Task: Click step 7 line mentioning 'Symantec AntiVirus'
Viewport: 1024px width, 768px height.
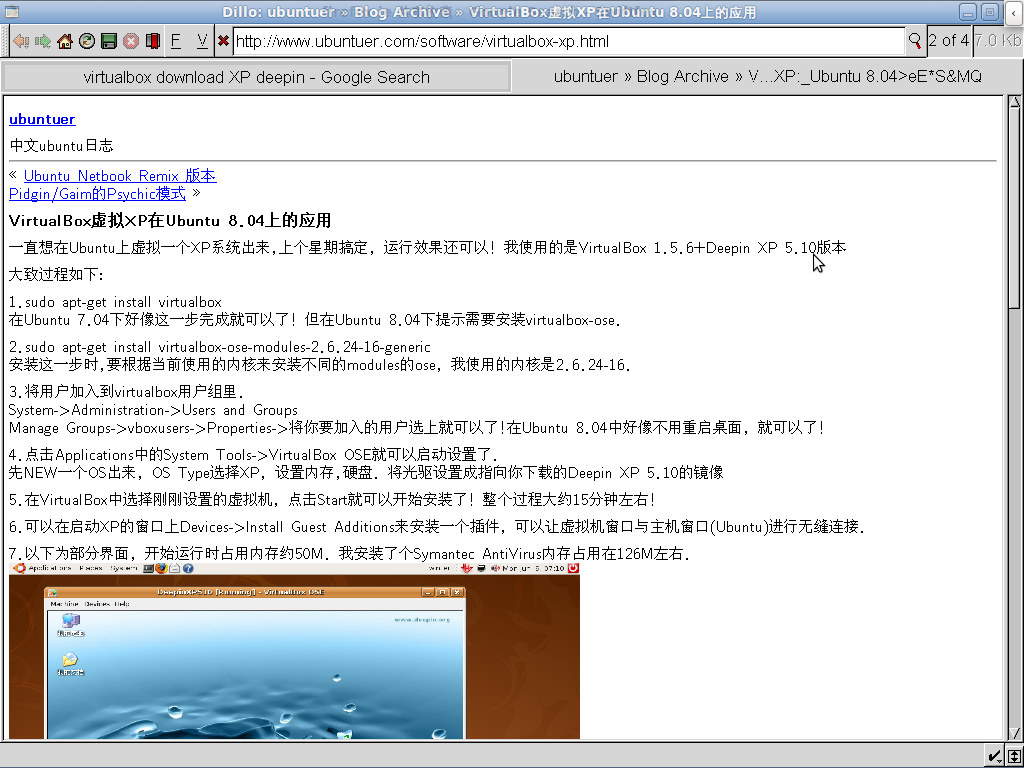Action: (350, 554)
